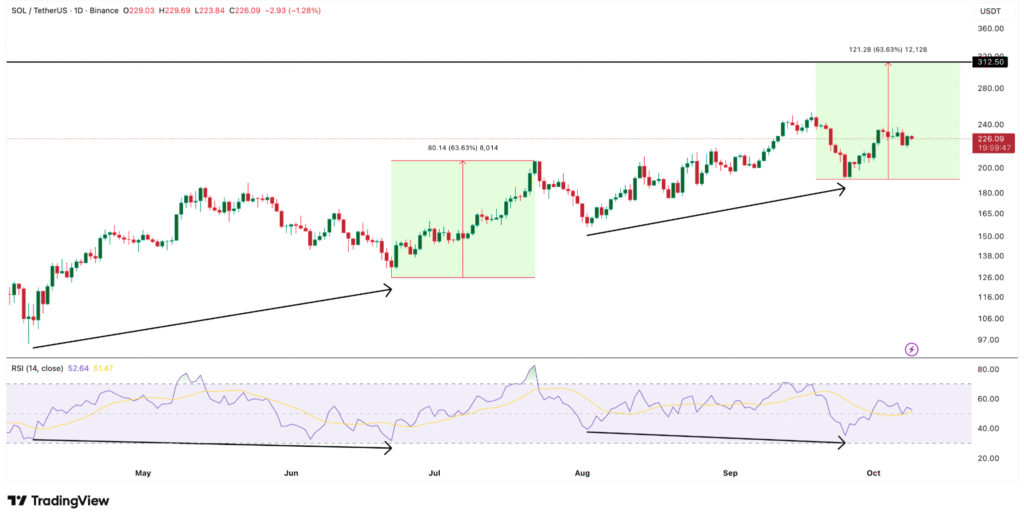Click the Sep label on time axis
Image resolution: width=1024 pixels, height=520 pixels.
click(x=730, y=473)
